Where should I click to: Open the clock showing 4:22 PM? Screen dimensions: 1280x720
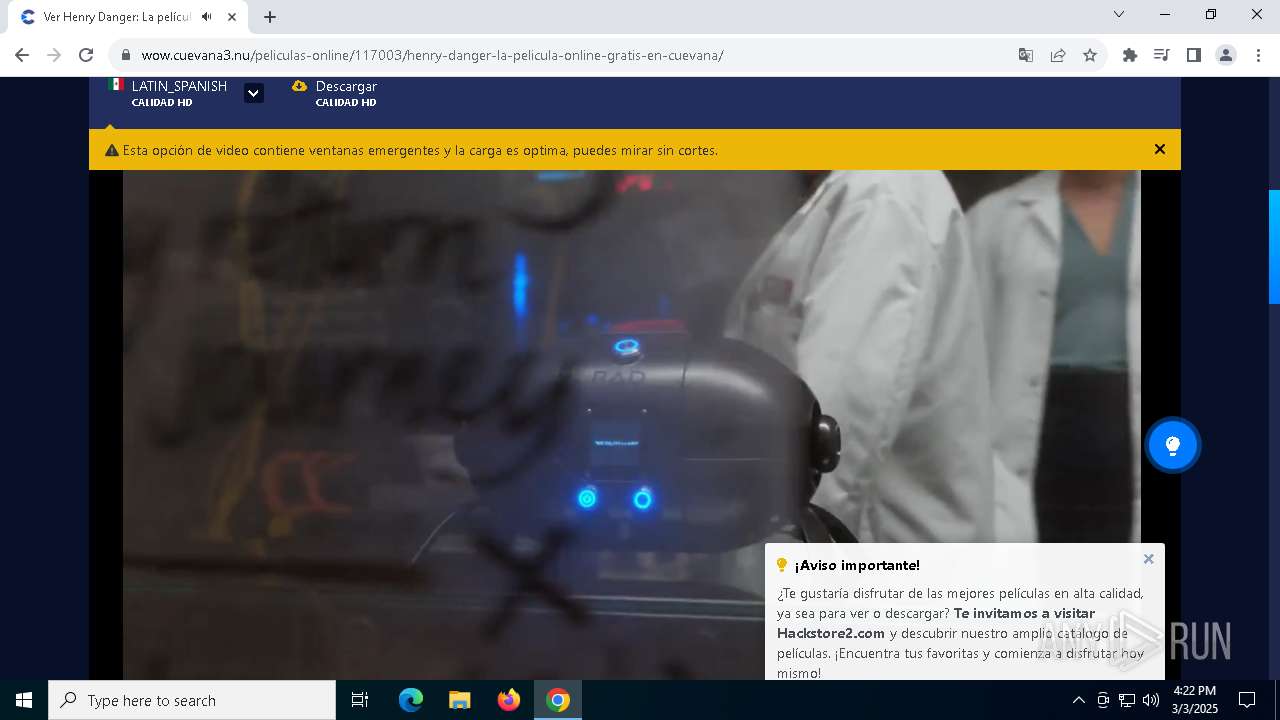coord(1195,700)
